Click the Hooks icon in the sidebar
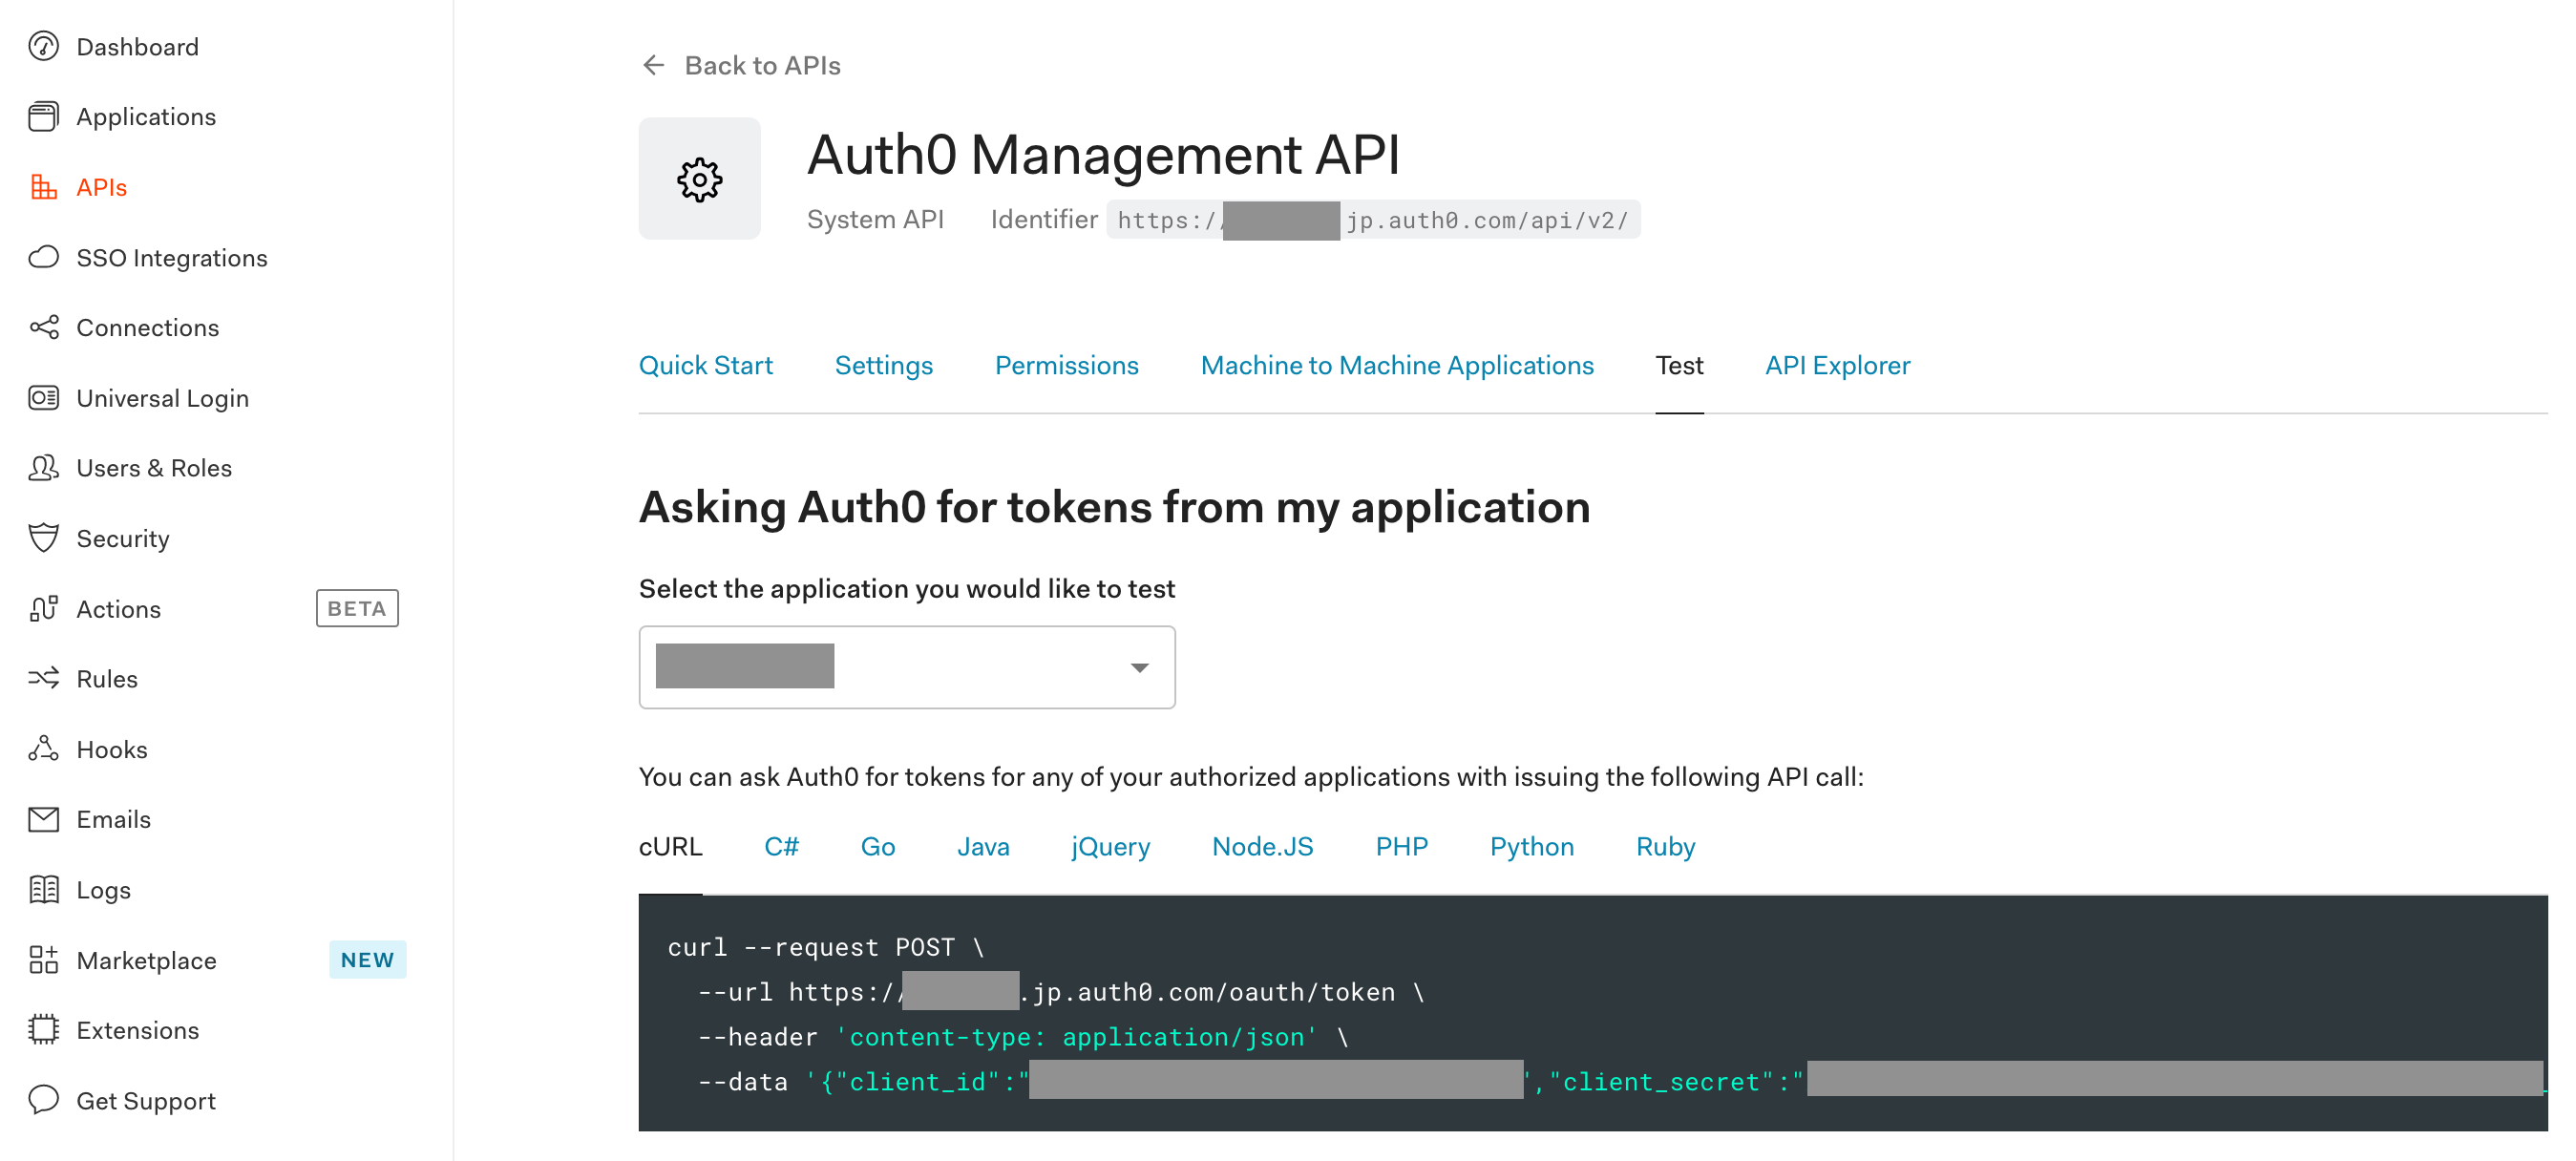2576x1161 pixels. tap(45, 748)
